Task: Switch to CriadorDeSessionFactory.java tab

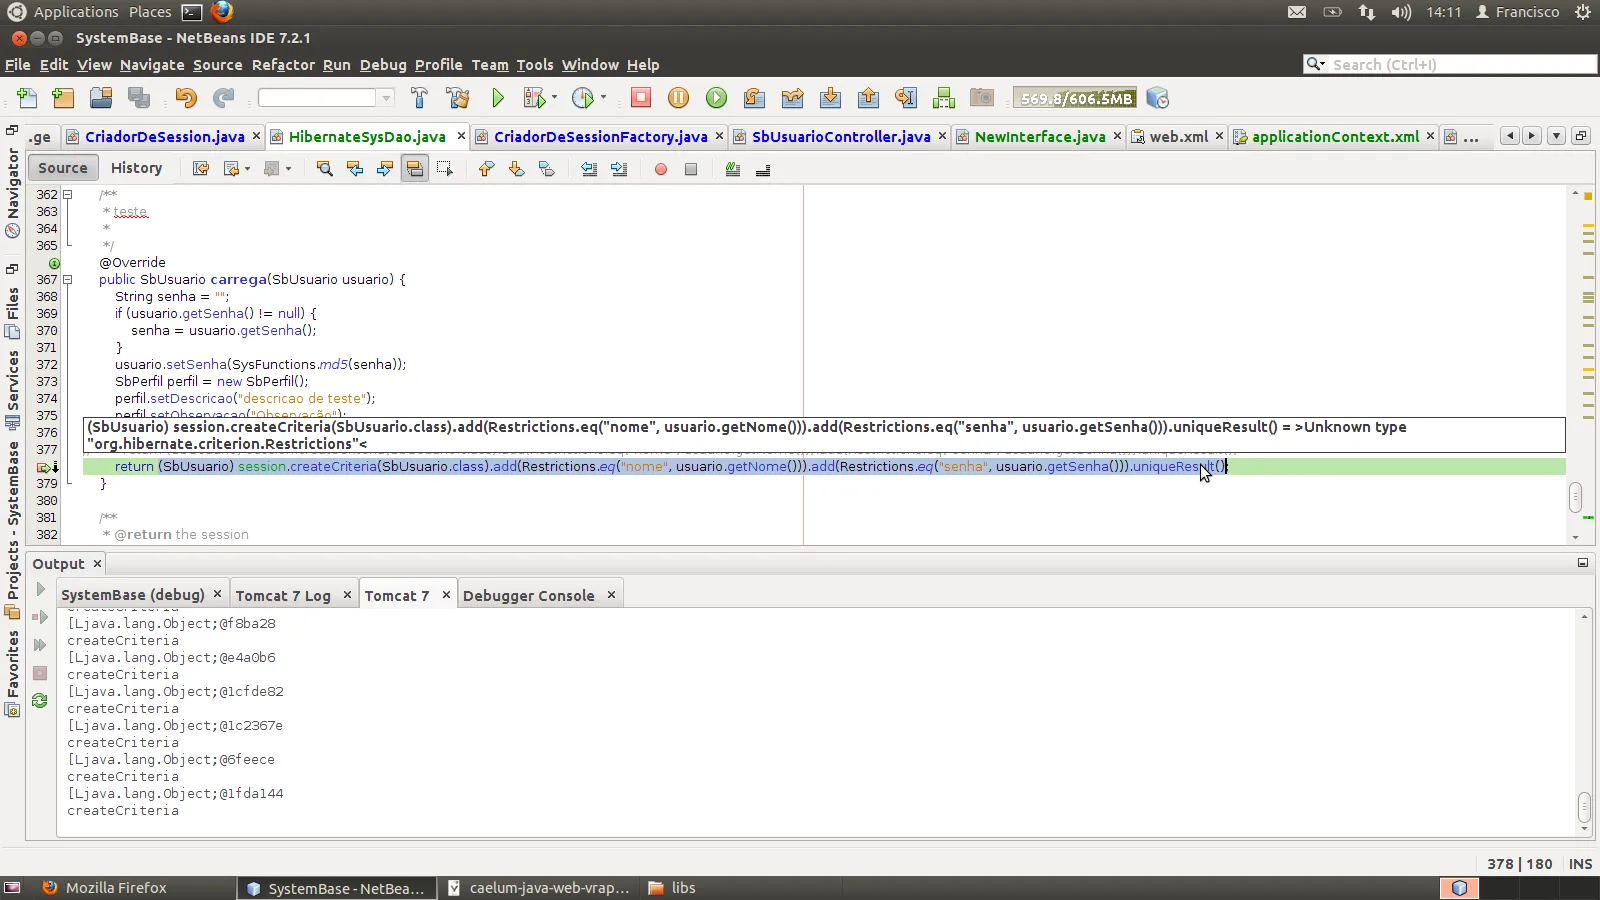Action: pos(600,137)
